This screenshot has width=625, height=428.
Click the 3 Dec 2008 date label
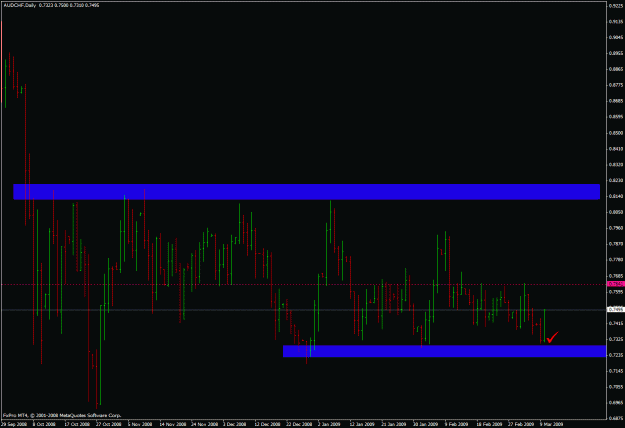[234, 424]
